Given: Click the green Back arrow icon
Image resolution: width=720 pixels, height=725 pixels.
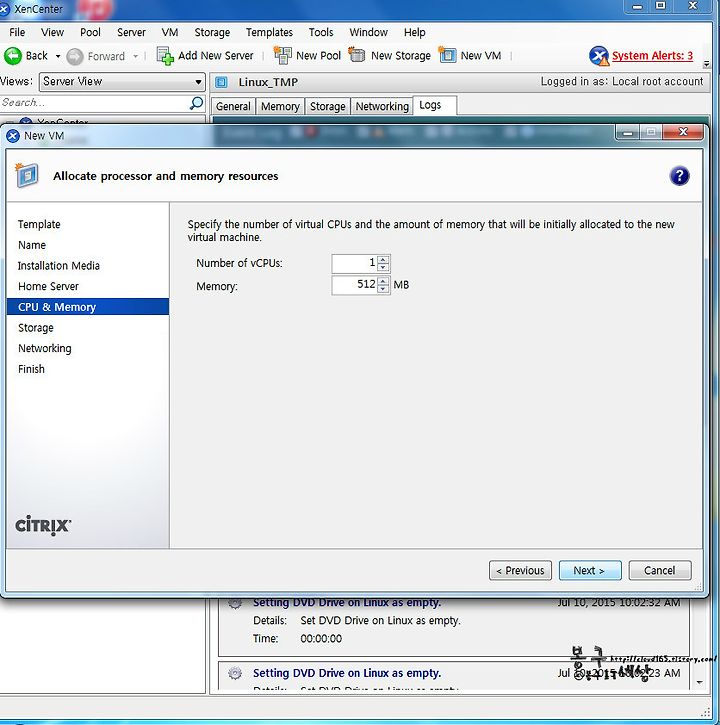Looking at the screenshot, I should pyautogui.click(x=12, y=56).
